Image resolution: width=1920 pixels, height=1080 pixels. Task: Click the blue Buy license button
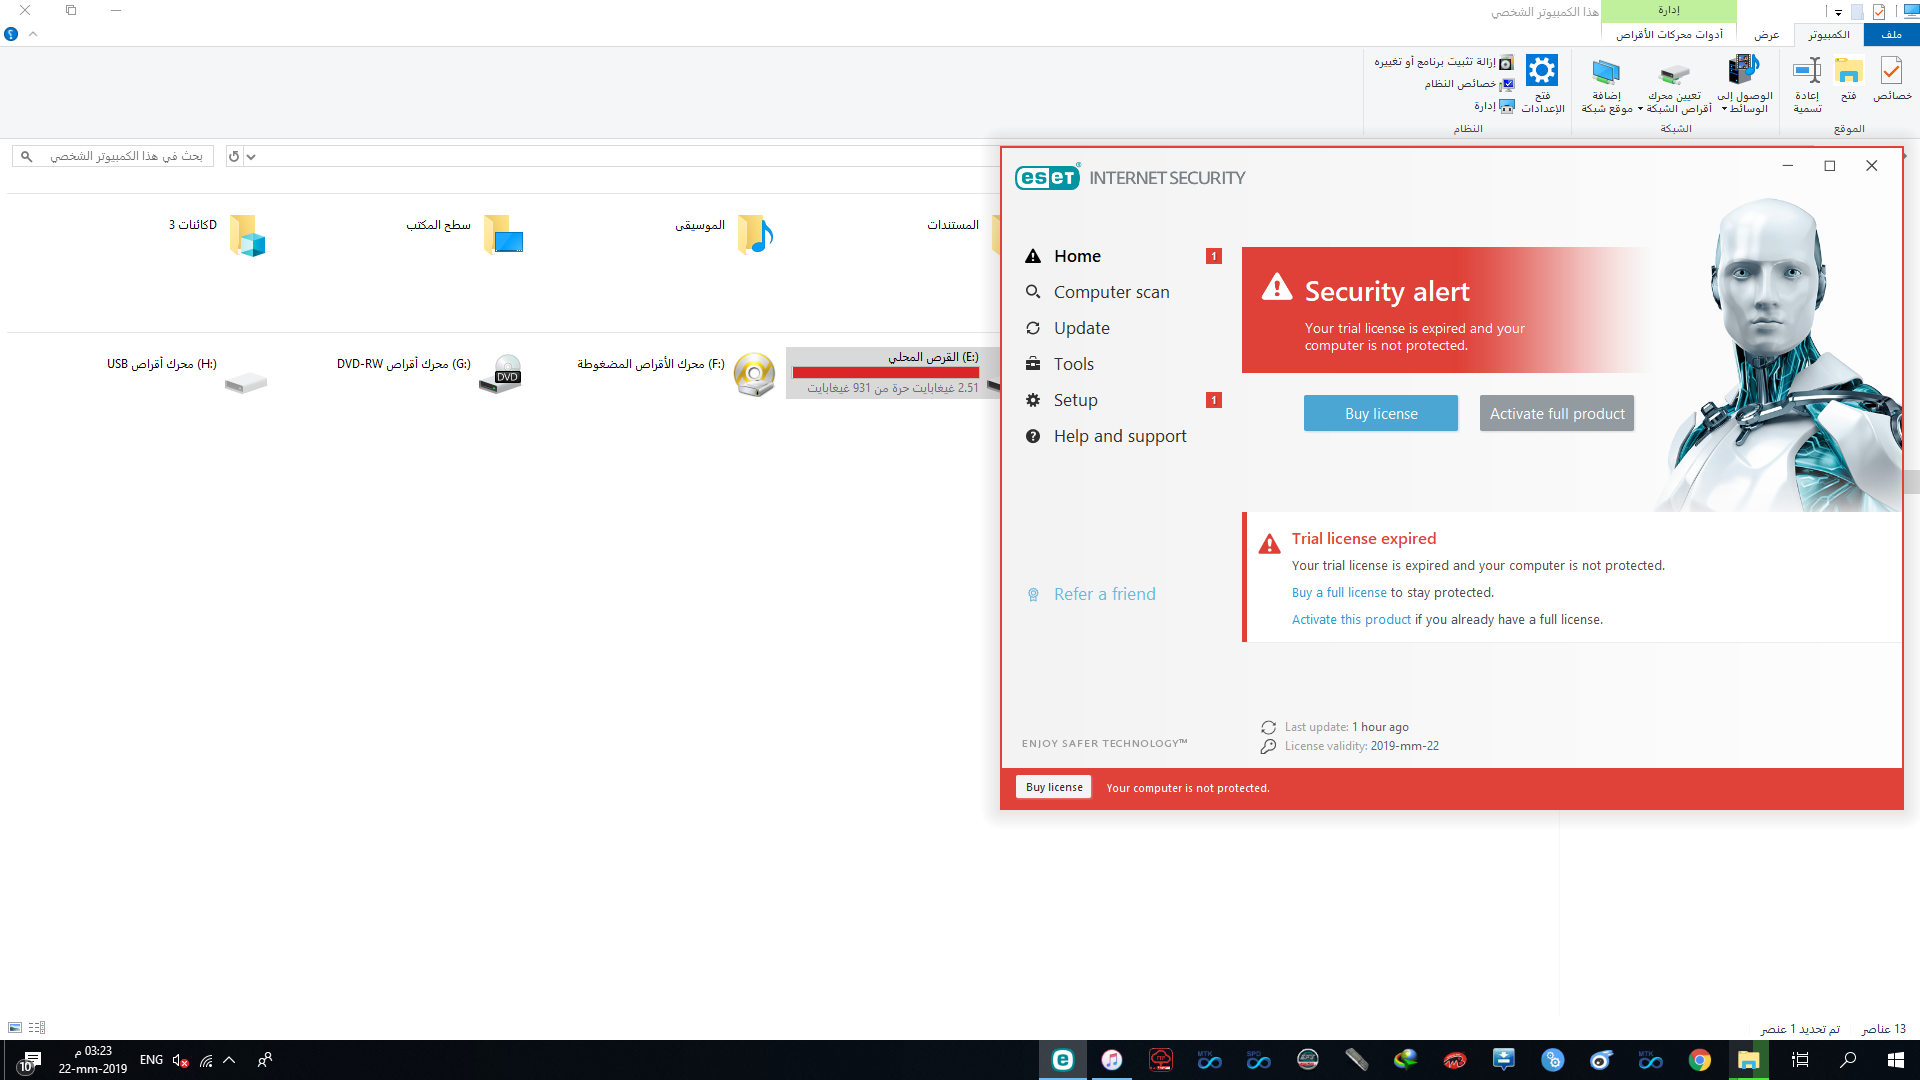[x=1380, y=413]
